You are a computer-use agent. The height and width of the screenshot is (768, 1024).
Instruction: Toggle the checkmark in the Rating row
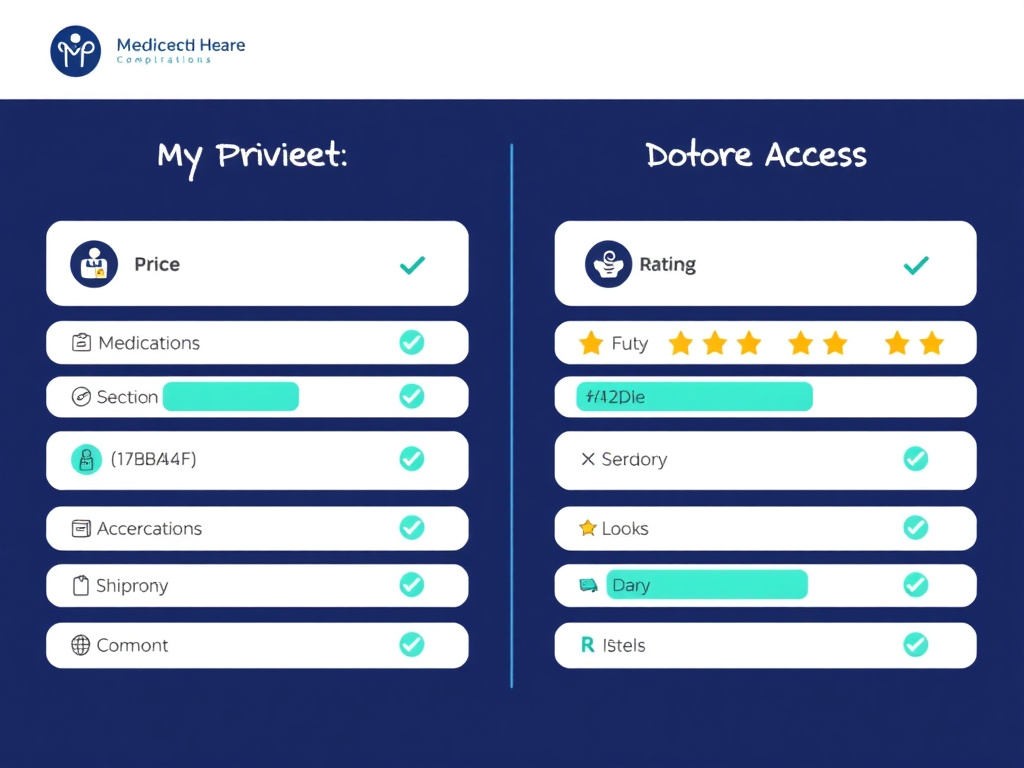click(x=915, y=264)
